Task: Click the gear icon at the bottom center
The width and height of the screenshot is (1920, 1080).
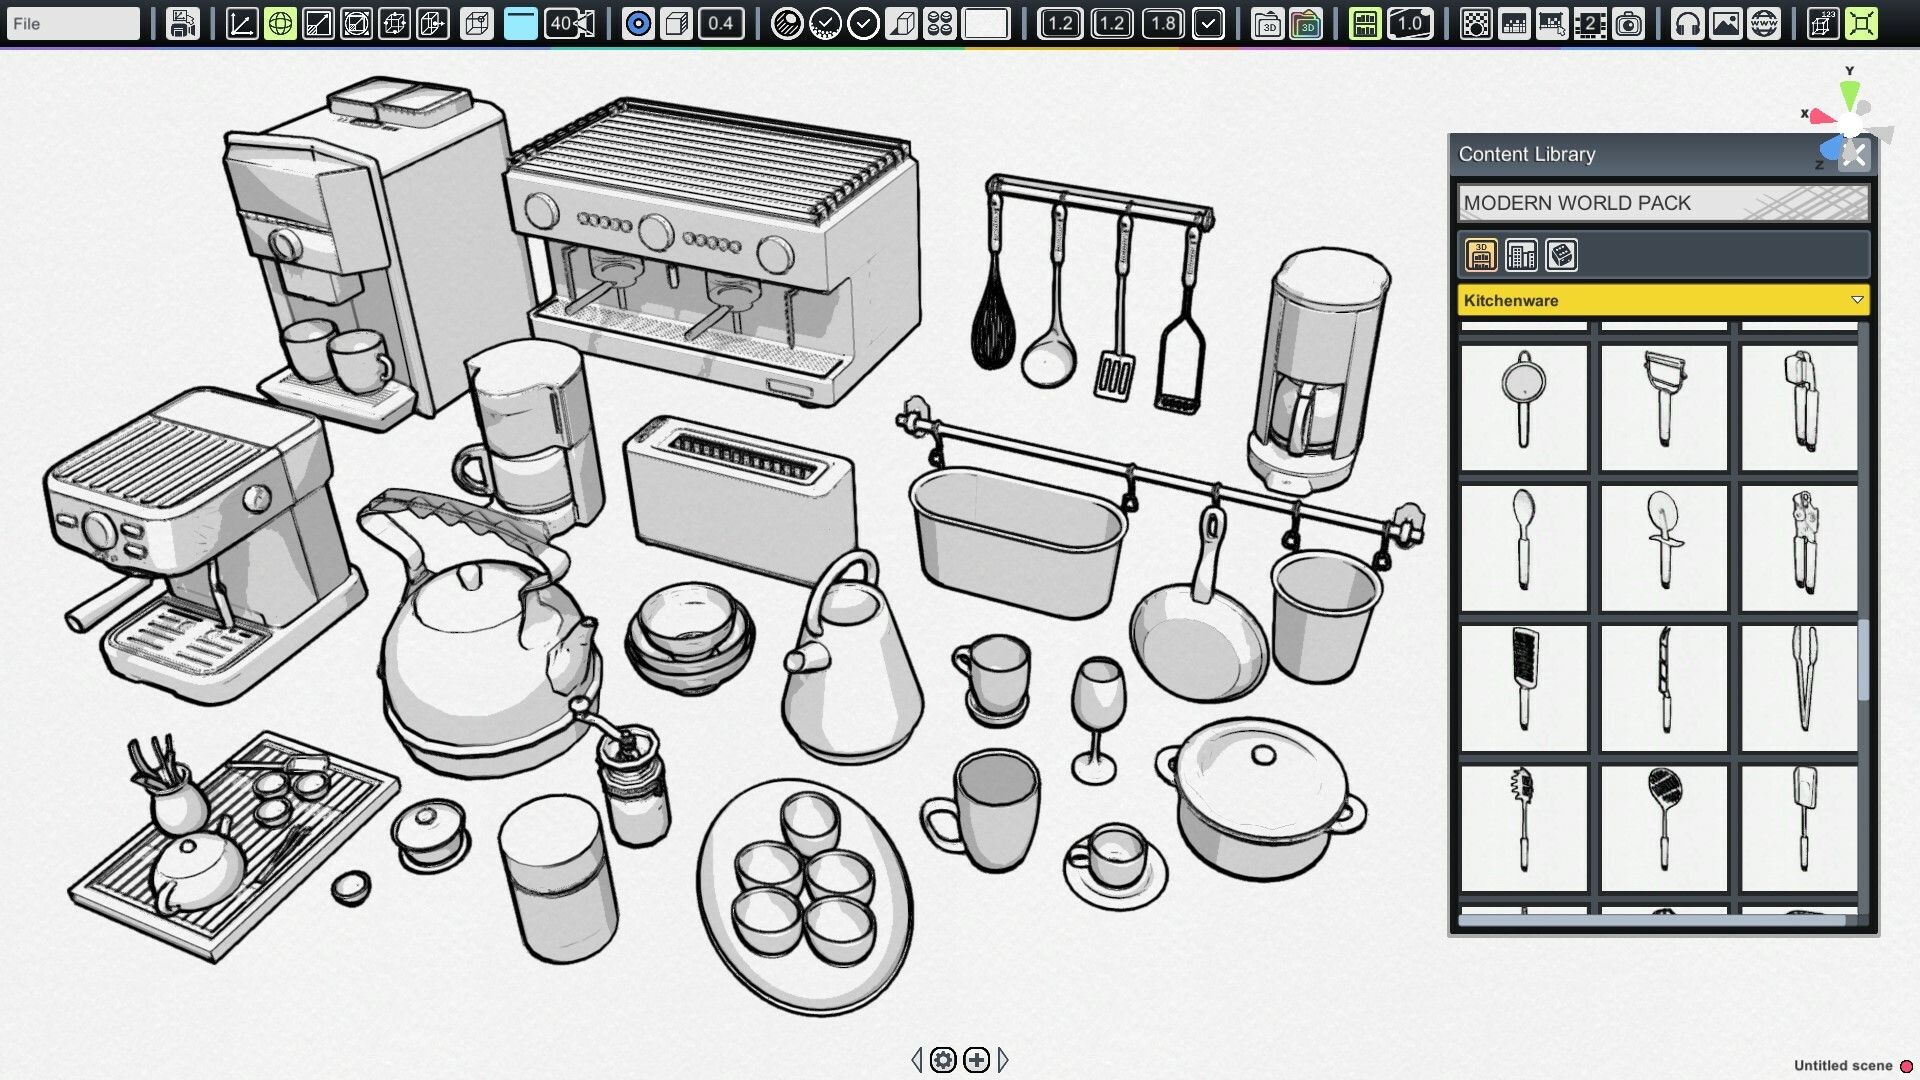Action: (x=942, y=1059)
